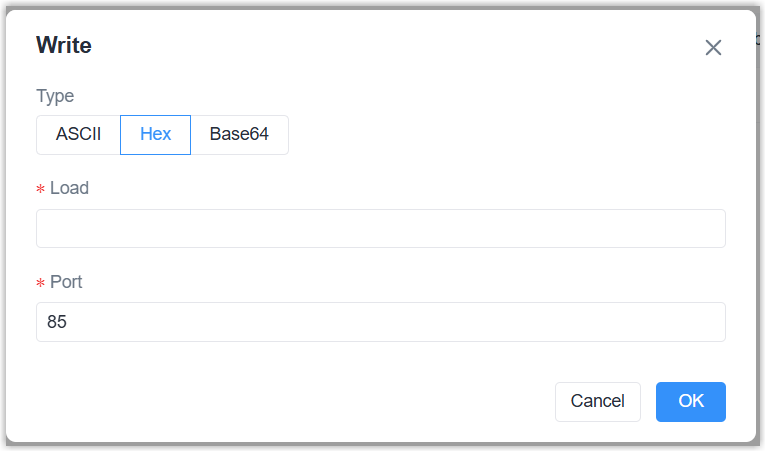766x452 pixels.
Task: Confirm the write with OK button
Action: pos(691,401)
